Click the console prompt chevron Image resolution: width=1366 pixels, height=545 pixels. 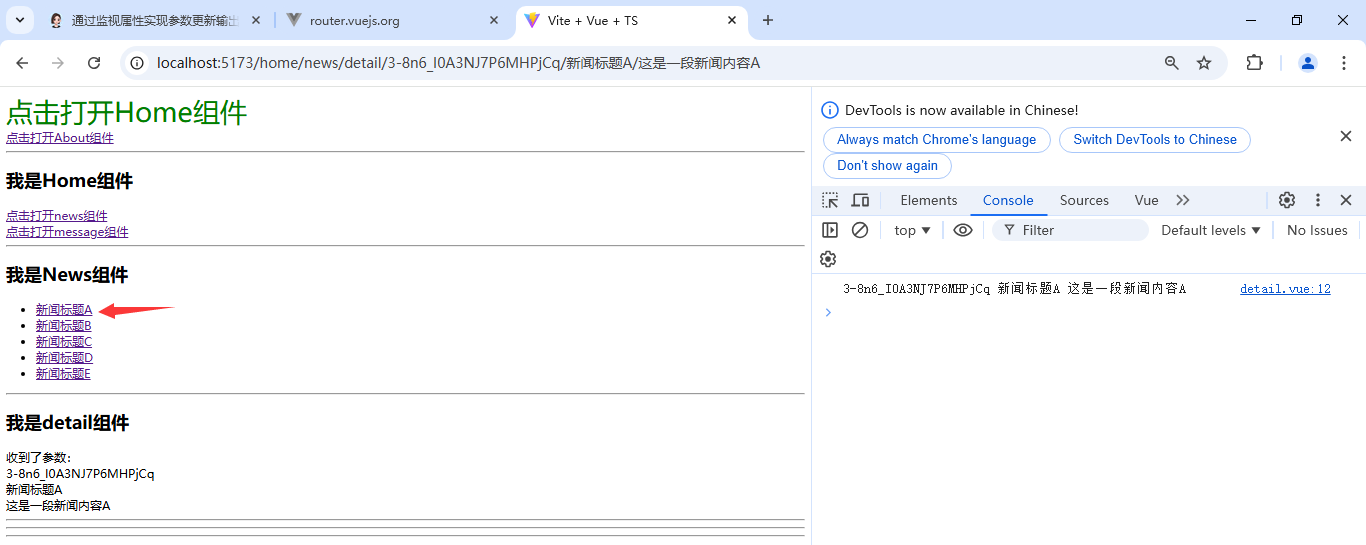(x=827, y=312)
